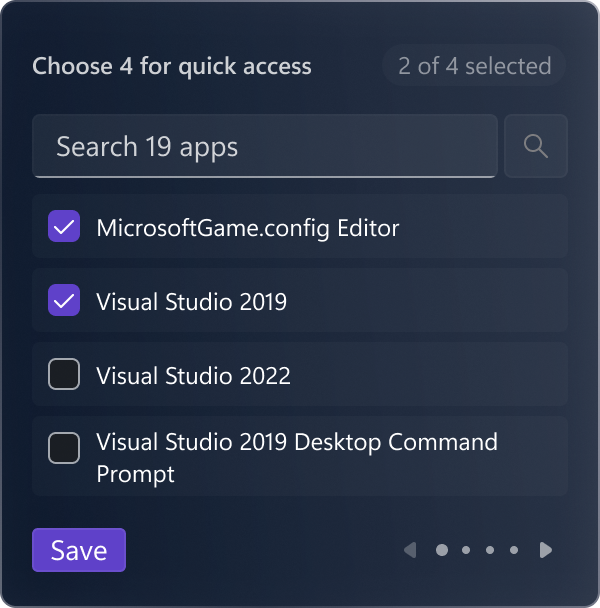This screenshot has height=608, width=600.
Task: Select the first pagination dot
Action: 442,550
